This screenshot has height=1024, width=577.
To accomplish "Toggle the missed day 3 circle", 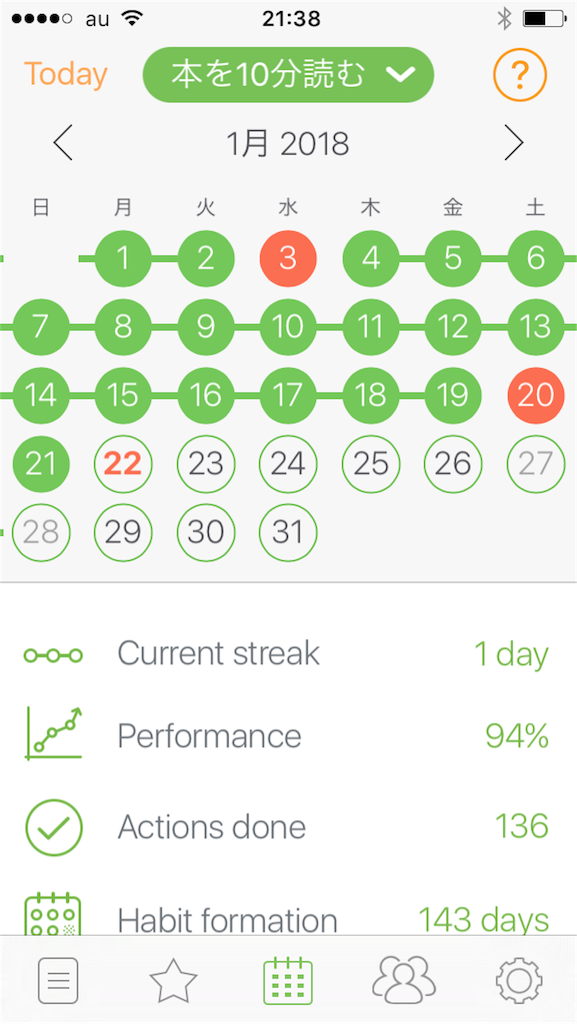I will [288, 259].
